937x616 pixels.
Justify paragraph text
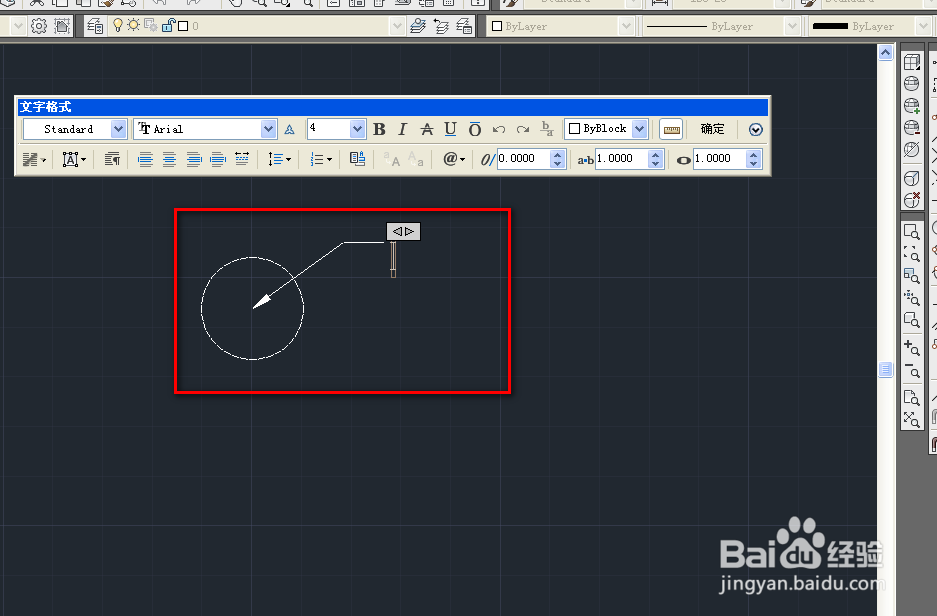tap(218, 160)
